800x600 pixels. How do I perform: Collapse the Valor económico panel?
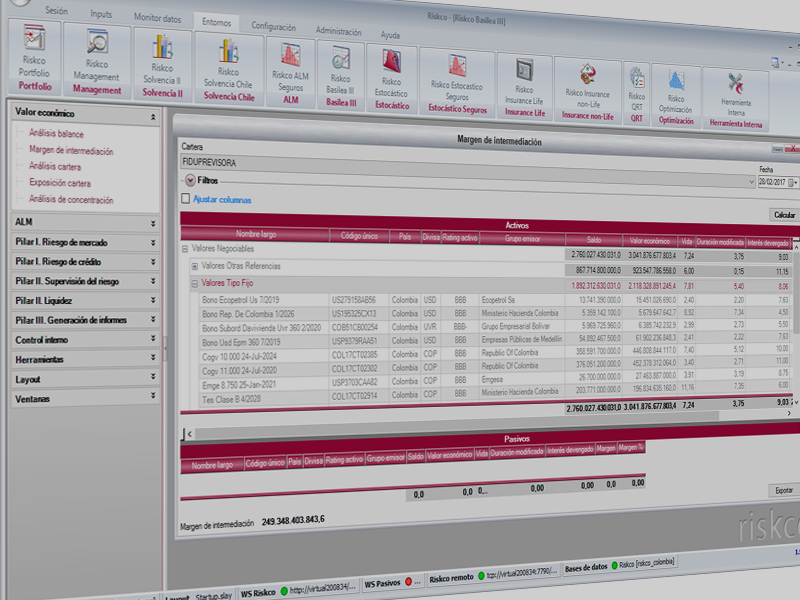click(153, 117)
